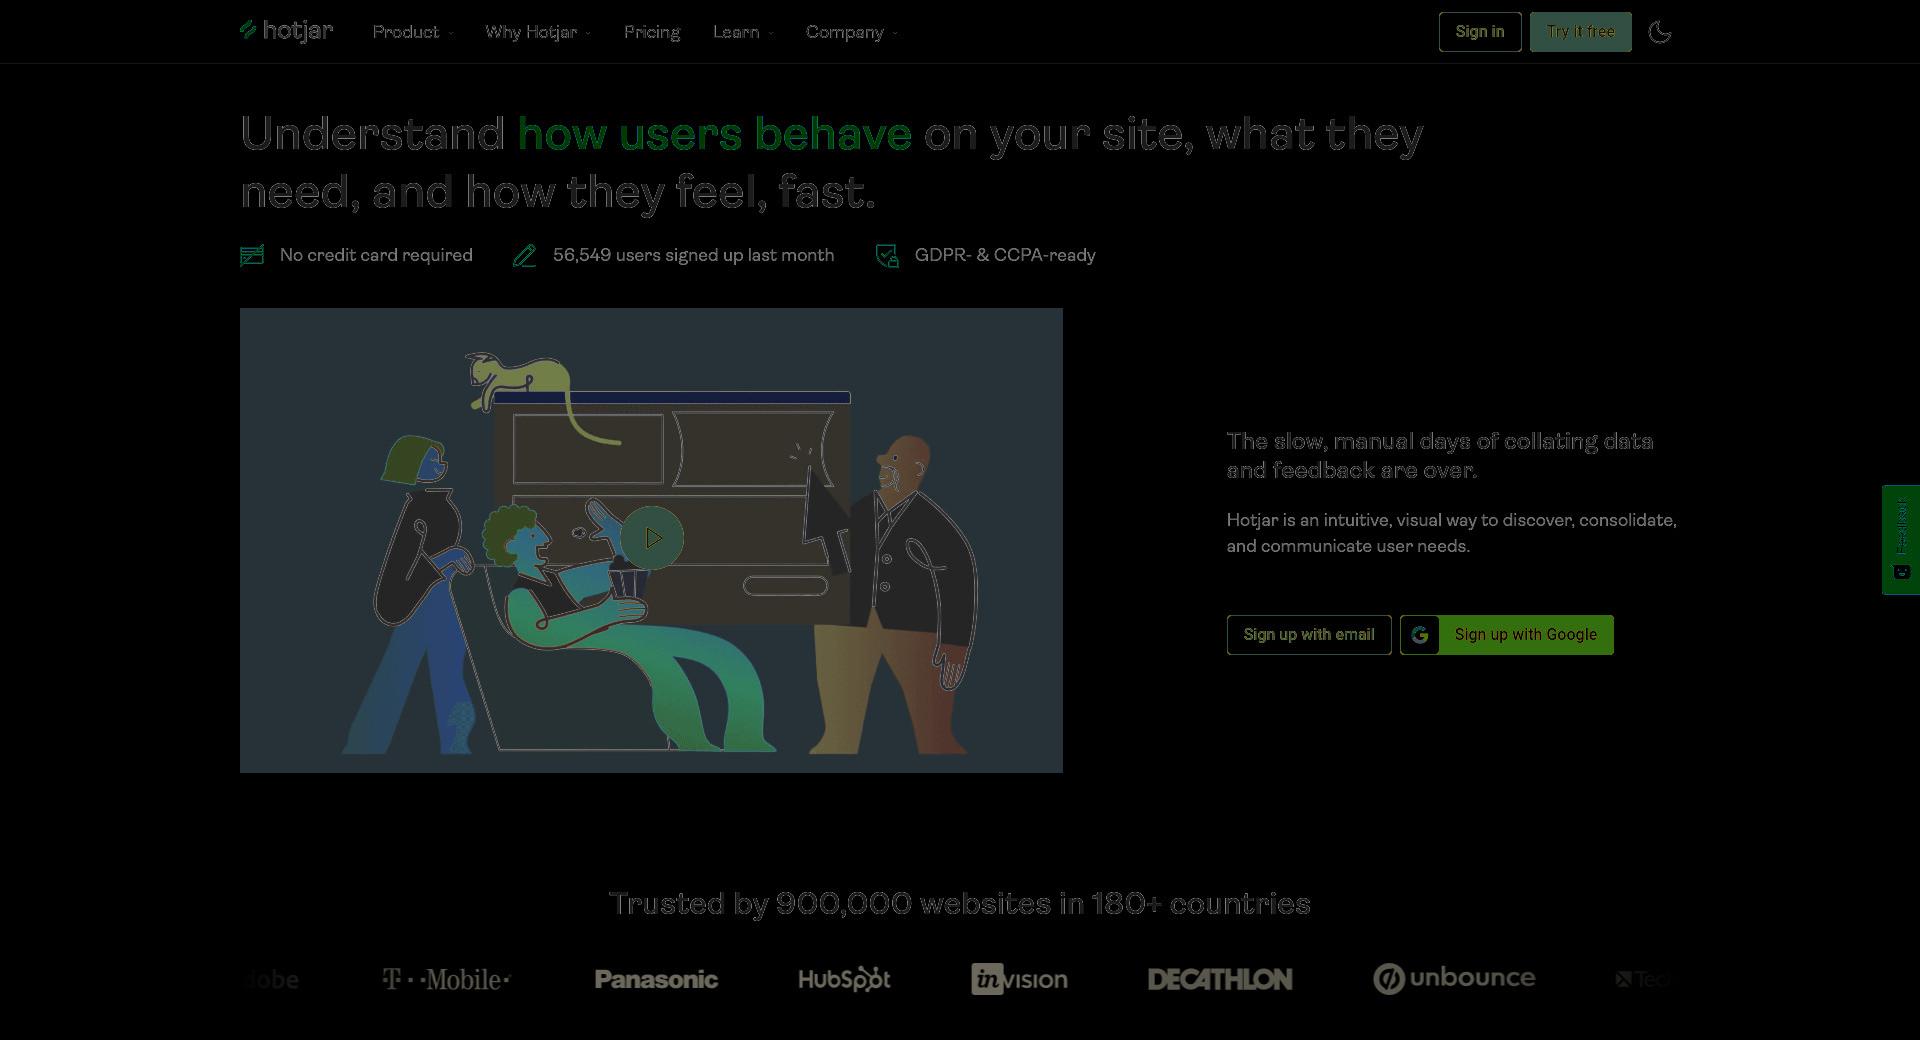
Task: Click the T-Mobile logo
Action: tap(447, 979)
